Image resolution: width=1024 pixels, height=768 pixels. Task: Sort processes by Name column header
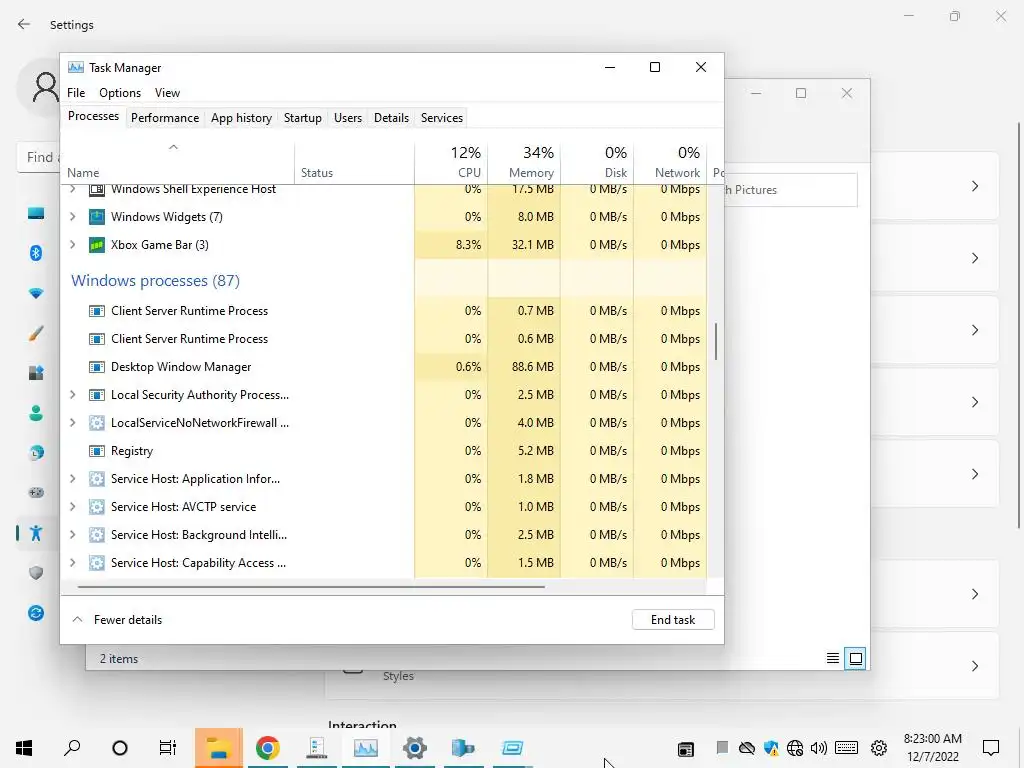click(178, 162)
